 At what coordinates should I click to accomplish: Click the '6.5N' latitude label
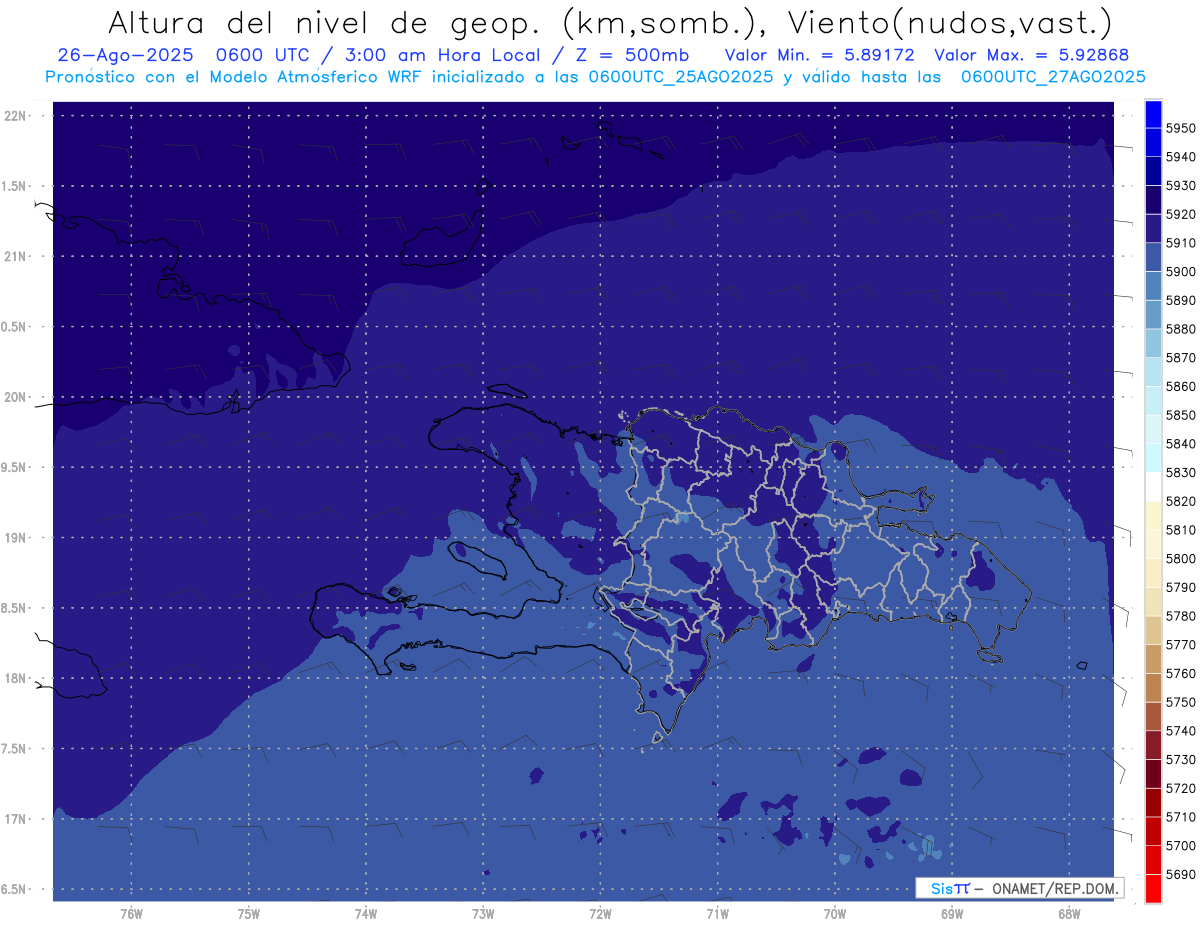[15, 889]
